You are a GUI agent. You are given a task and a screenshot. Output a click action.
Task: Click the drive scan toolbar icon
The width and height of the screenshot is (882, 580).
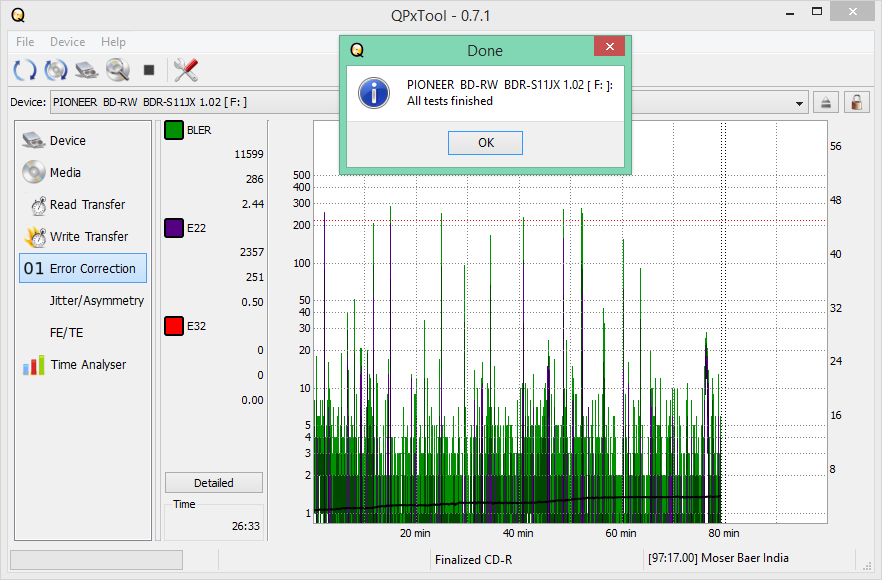(87, 70)
